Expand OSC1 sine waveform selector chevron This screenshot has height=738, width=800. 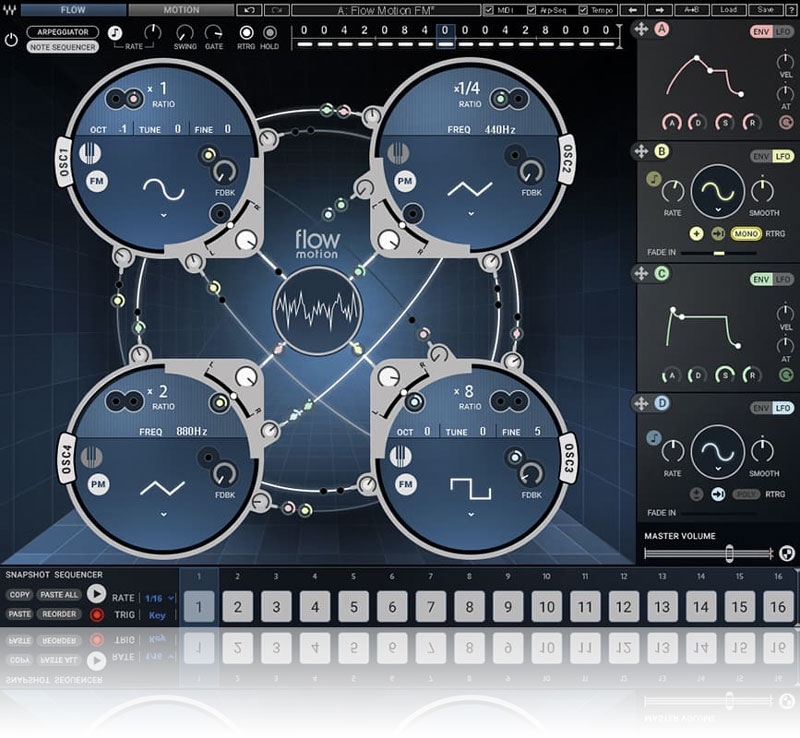point(163,214)
